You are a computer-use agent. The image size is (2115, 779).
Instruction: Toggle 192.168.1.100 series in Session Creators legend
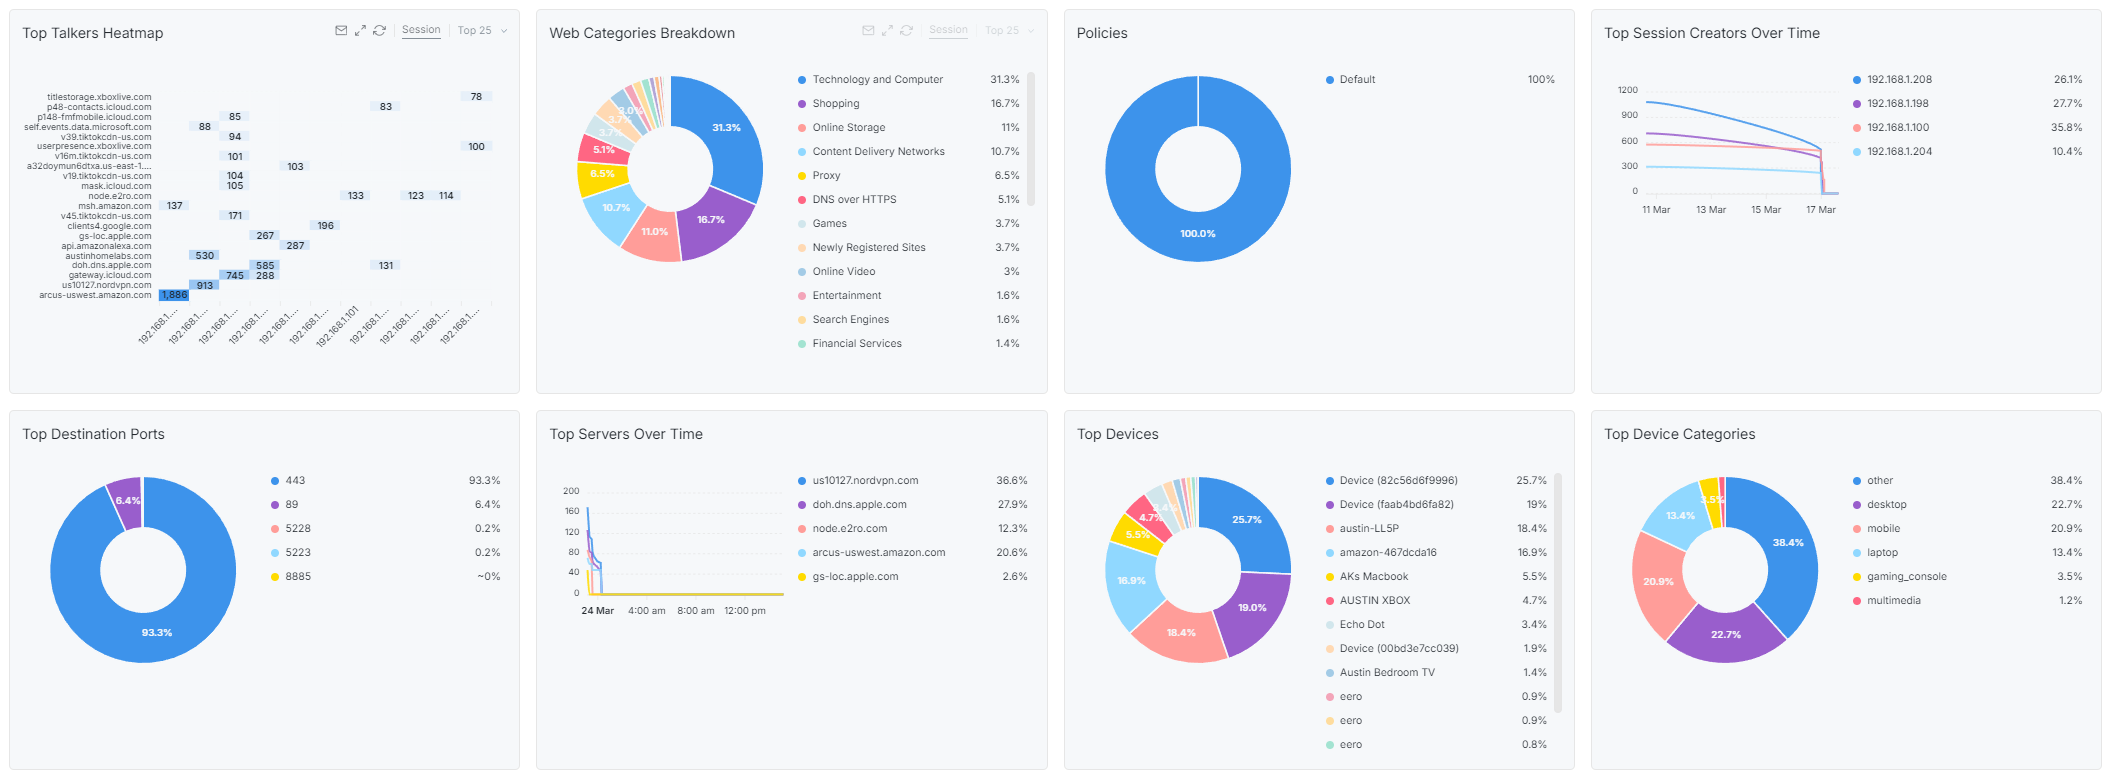click(x=1967, y=128)
